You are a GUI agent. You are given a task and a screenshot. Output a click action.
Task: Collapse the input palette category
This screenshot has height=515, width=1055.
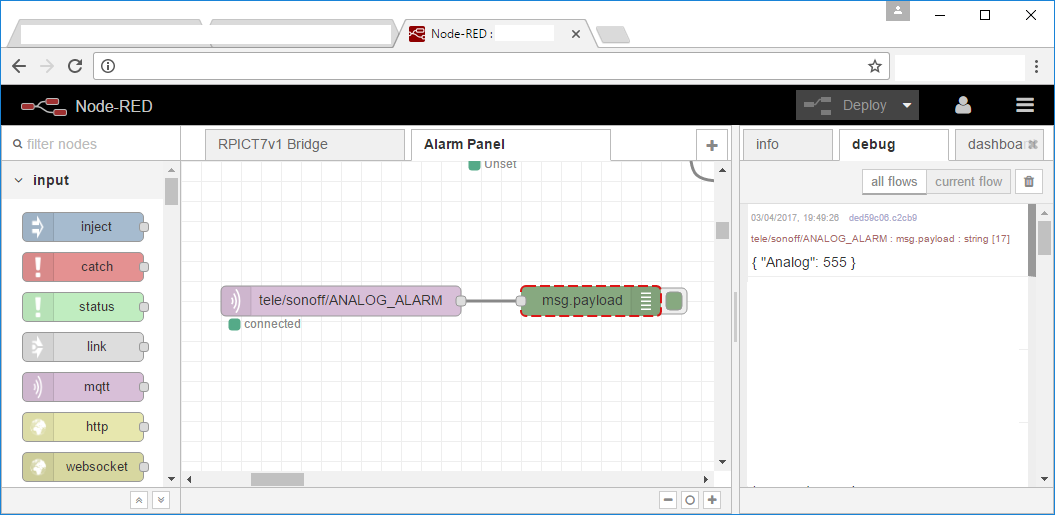(82, 180)
